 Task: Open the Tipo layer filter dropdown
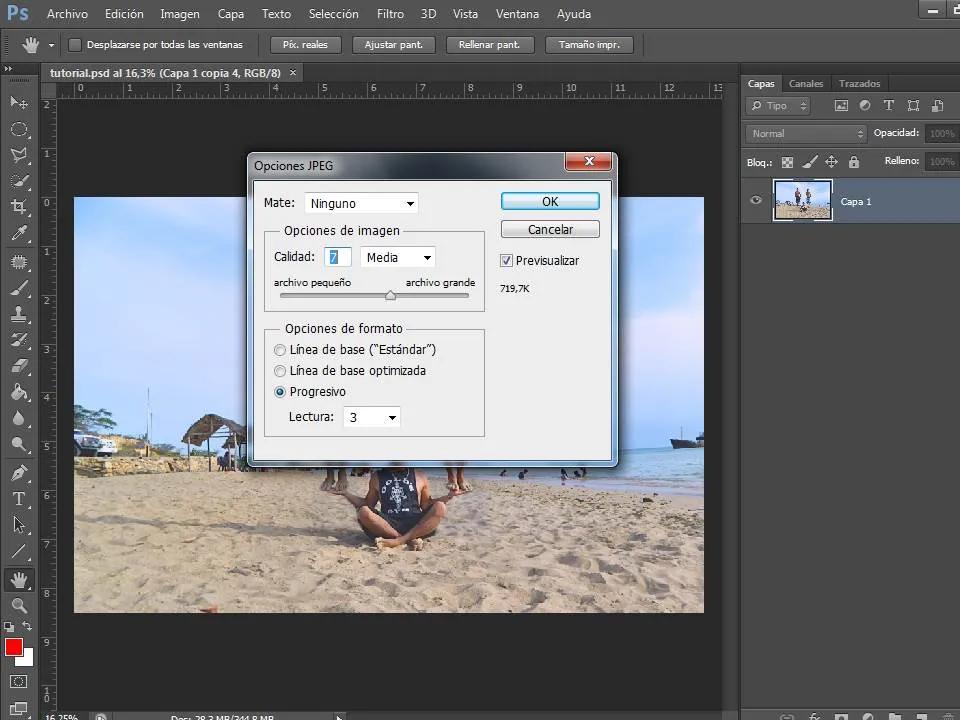coord(778,105)
